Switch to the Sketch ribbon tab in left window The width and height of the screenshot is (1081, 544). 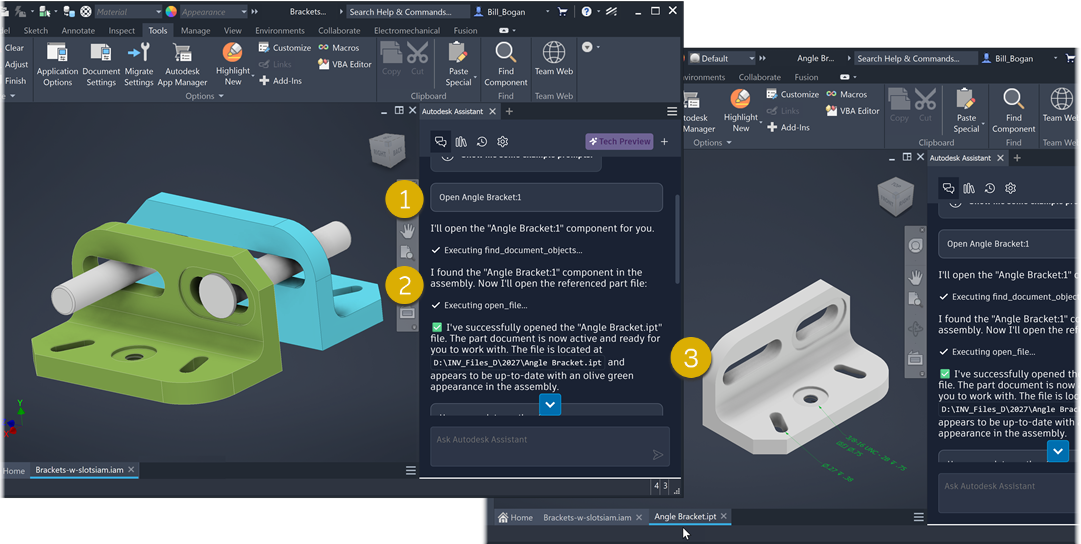[x=36, y=30]
